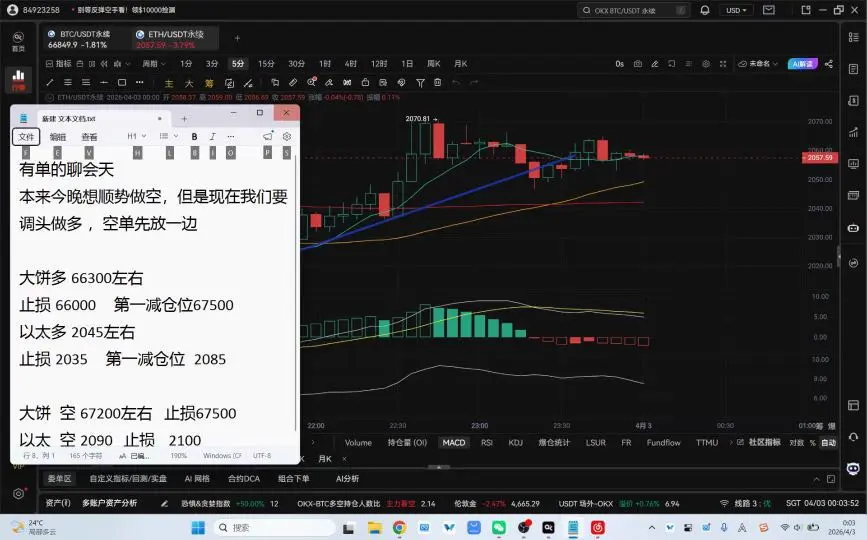Apply bold formatting in Notepad

click(194, 137)
